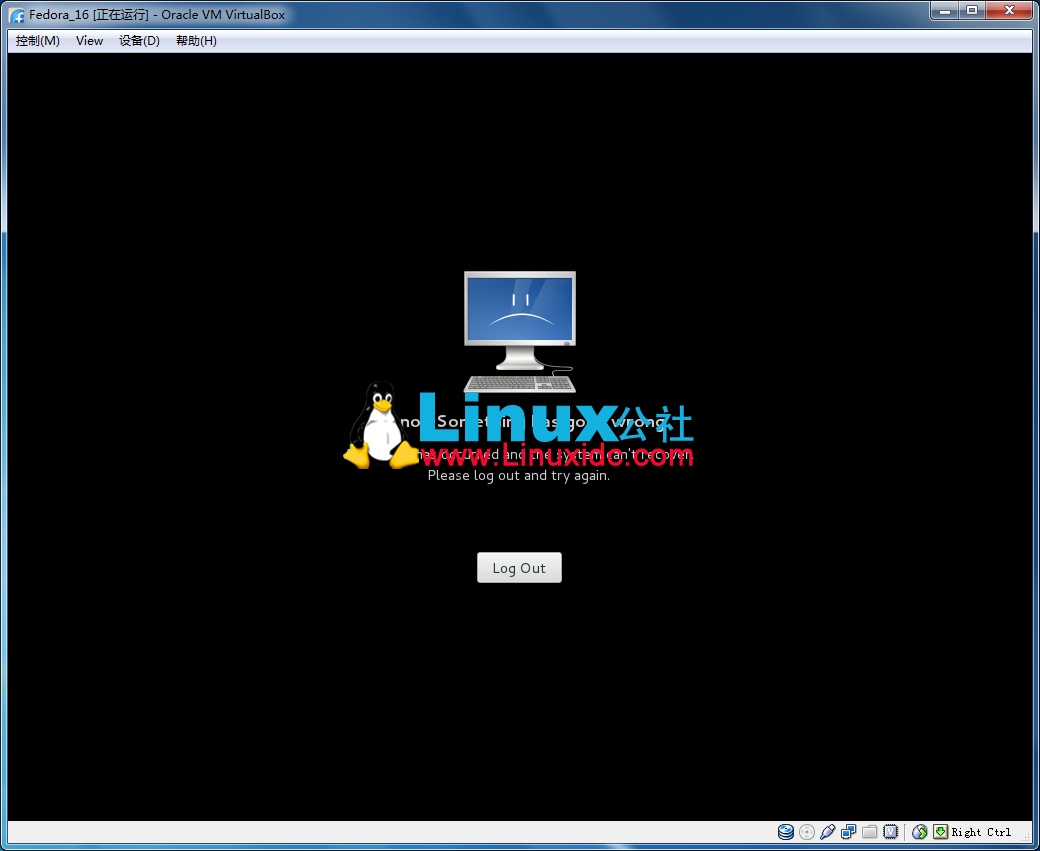Open the 帮助(H) help menu
Viewport: 1040px width, 851px height.
pos(196,41)
